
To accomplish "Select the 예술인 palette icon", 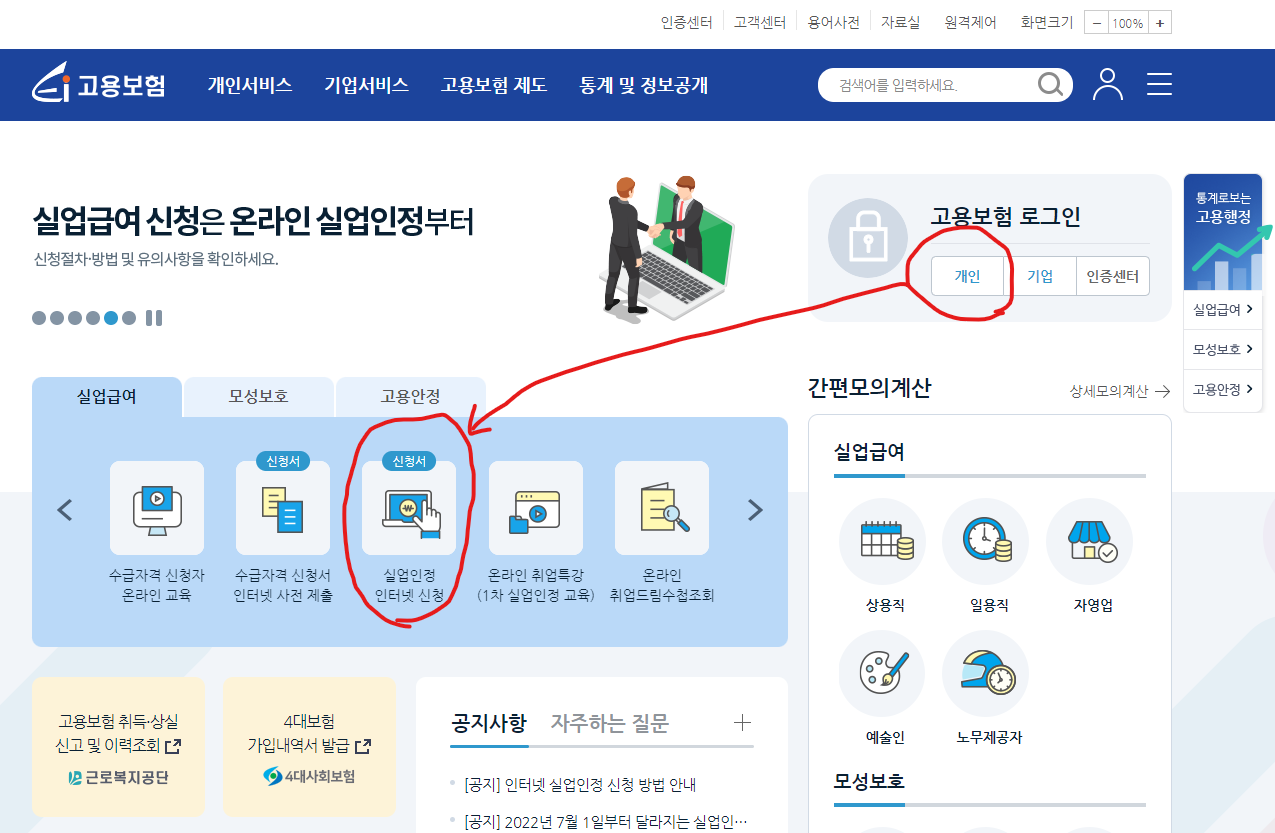I will click(x=882, y=673).
